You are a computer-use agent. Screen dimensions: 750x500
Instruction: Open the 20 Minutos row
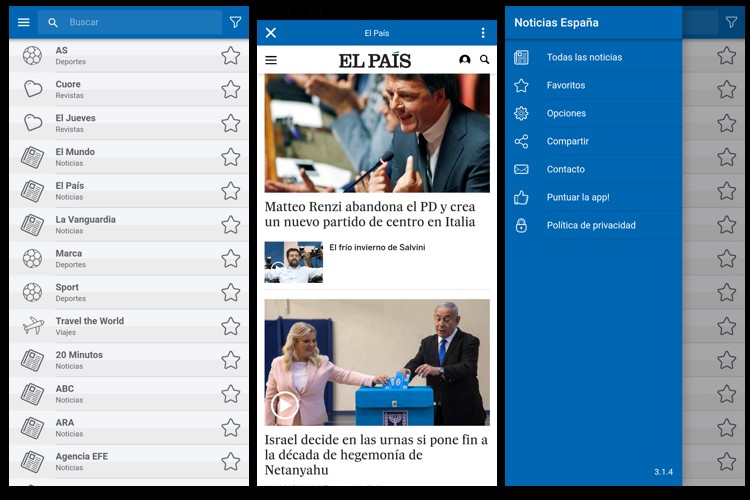pos(129,360)
